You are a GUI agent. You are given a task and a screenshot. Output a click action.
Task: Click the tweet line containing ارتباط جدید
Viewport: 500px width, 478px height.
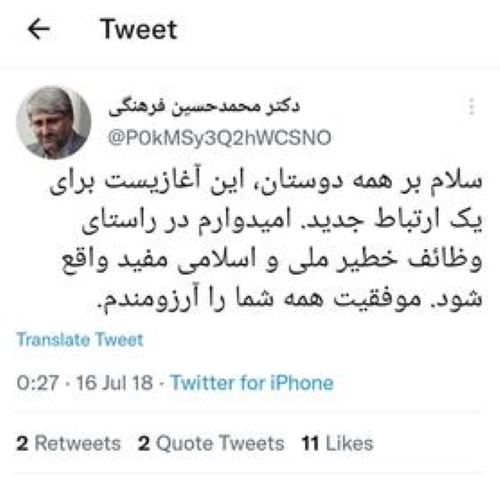click(282, 221)
